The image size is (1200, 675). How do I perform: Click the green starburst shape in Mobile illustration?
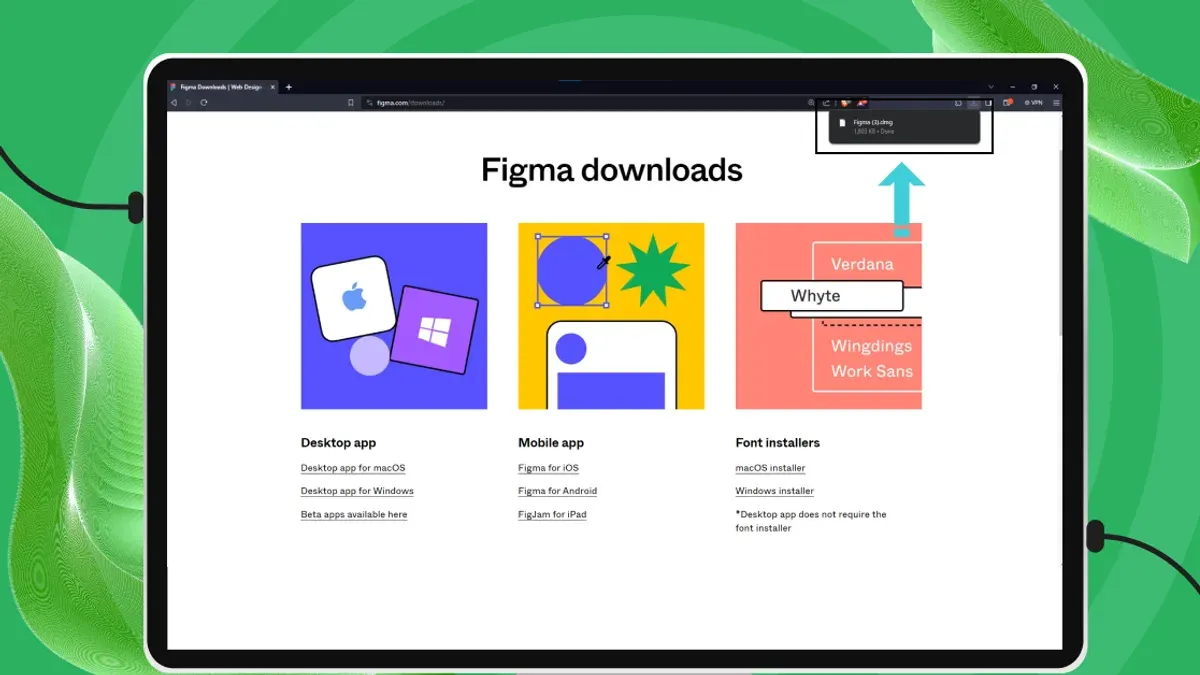pos(653,270)
